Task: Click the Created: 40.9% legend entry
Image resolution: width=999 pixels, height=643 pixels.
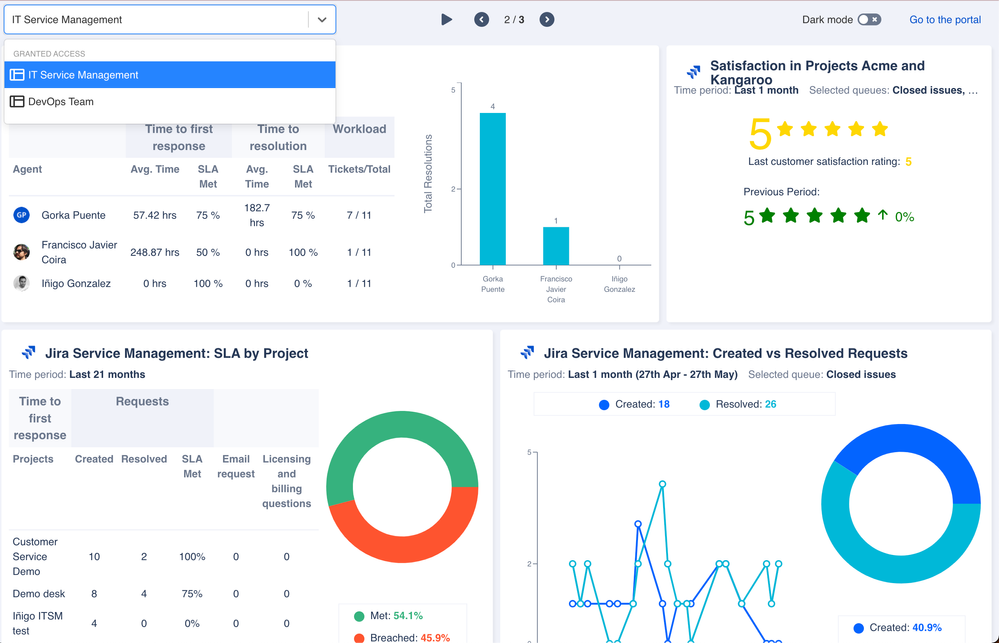Action: pyautogui.click(x=897, y=628)
